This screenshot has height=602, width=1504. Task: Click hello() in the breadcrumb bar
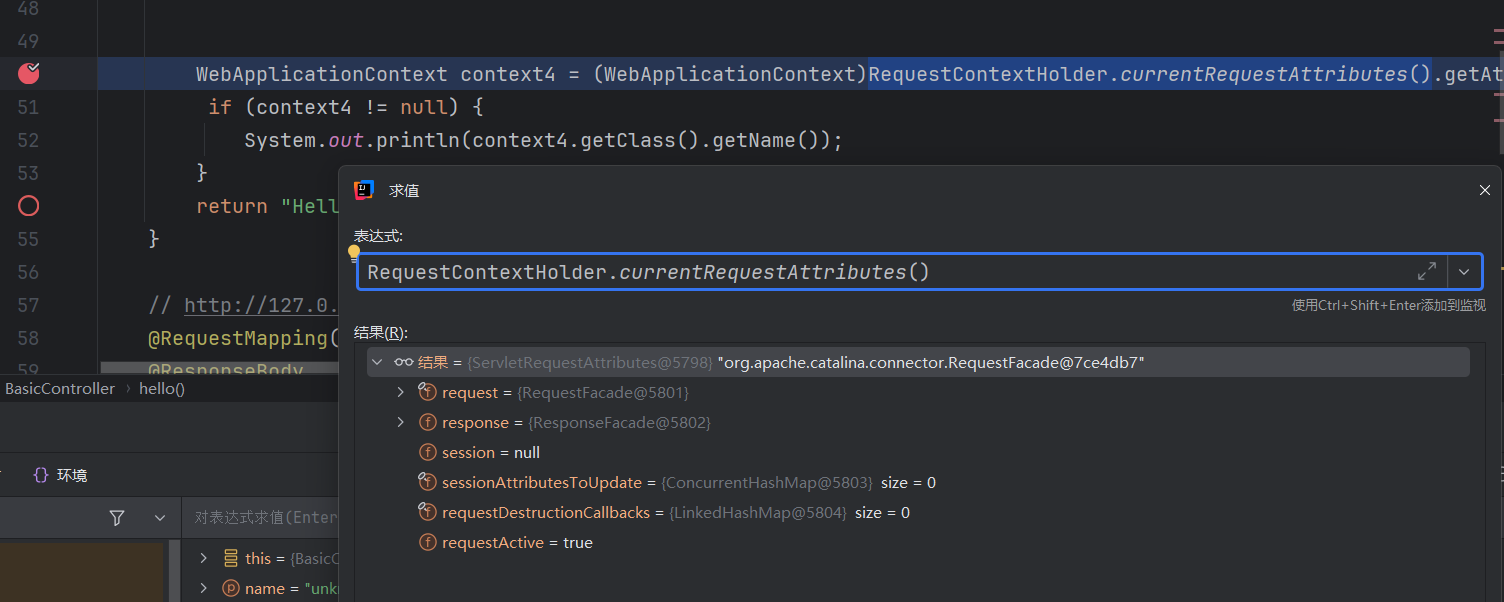click(x=162, y=389)
